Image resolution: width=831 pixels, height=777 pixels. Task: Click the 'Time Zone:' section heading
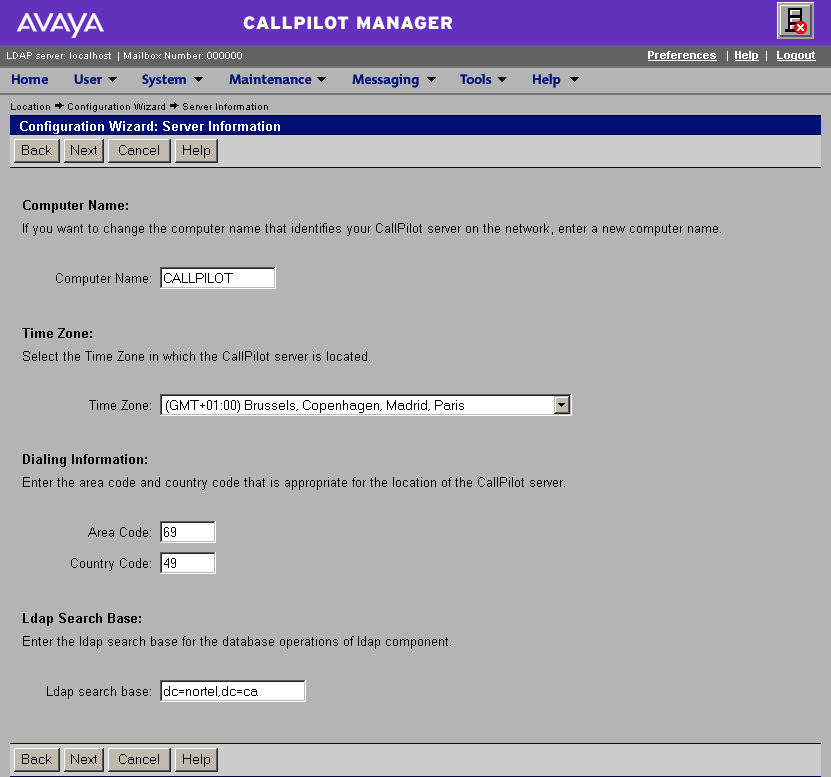point(57,333)
